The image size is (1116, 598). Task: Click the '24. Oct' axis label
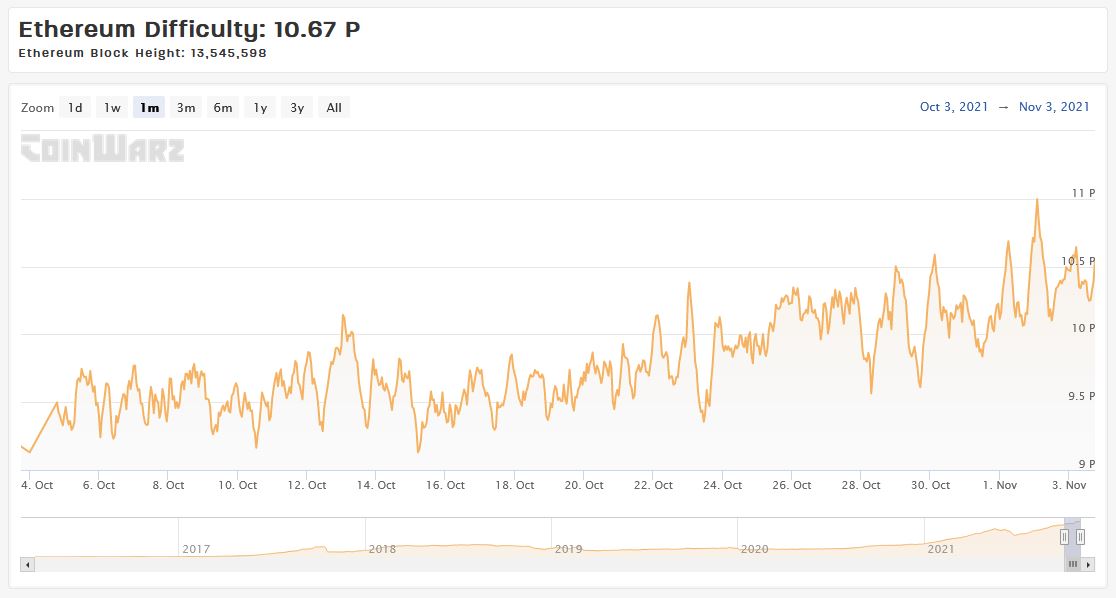pyautogui.click(x=722, y=485)
